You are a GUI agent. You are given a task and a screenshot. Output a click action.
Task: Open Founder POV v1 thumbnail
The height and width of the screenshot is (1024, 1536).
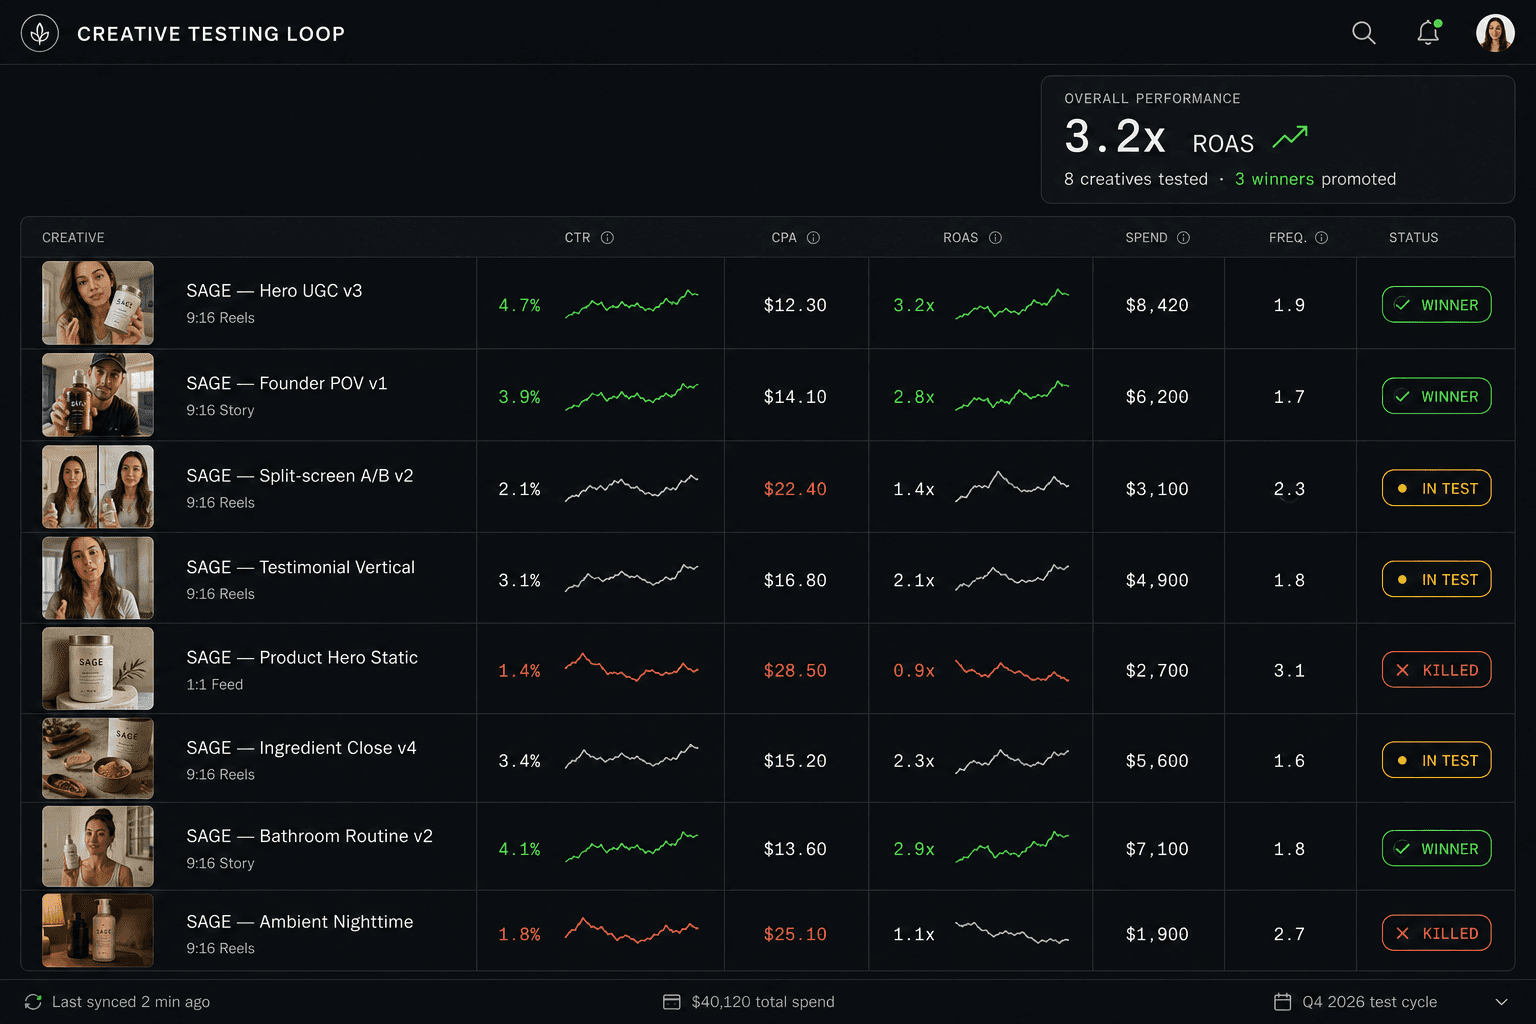coord(98,395)
